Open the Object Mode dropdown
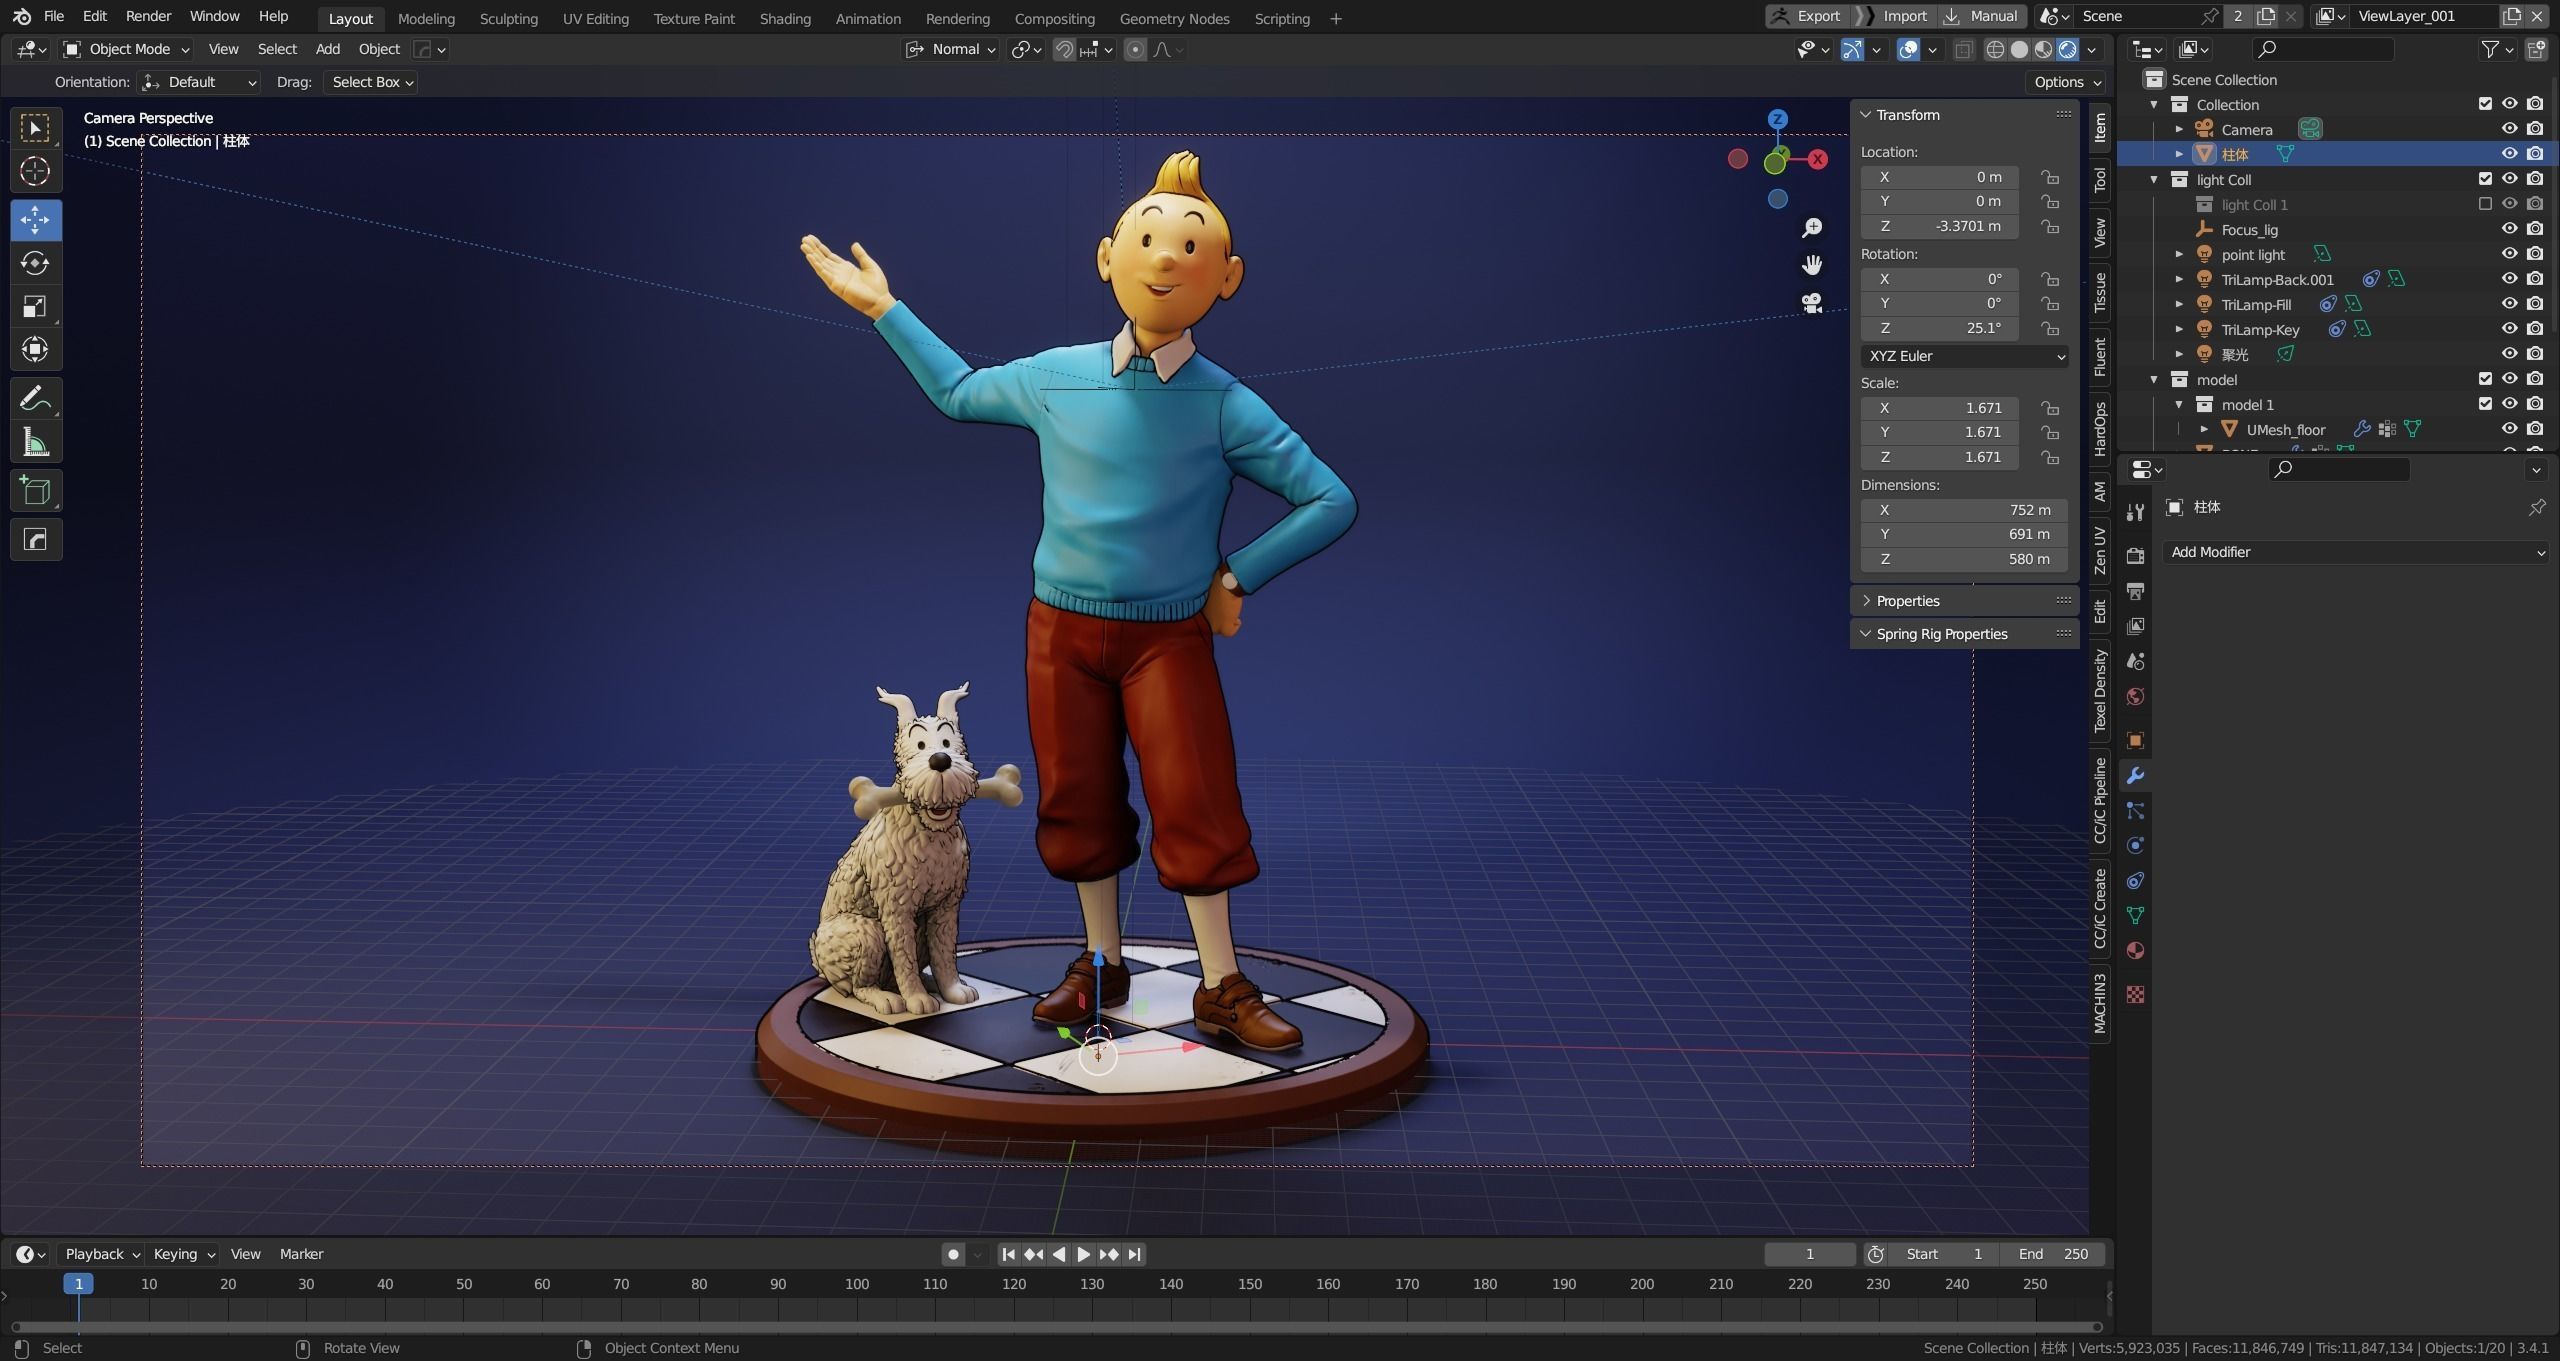The height and width of the screenshot is (1361, 2560). (x=126, y=49)
